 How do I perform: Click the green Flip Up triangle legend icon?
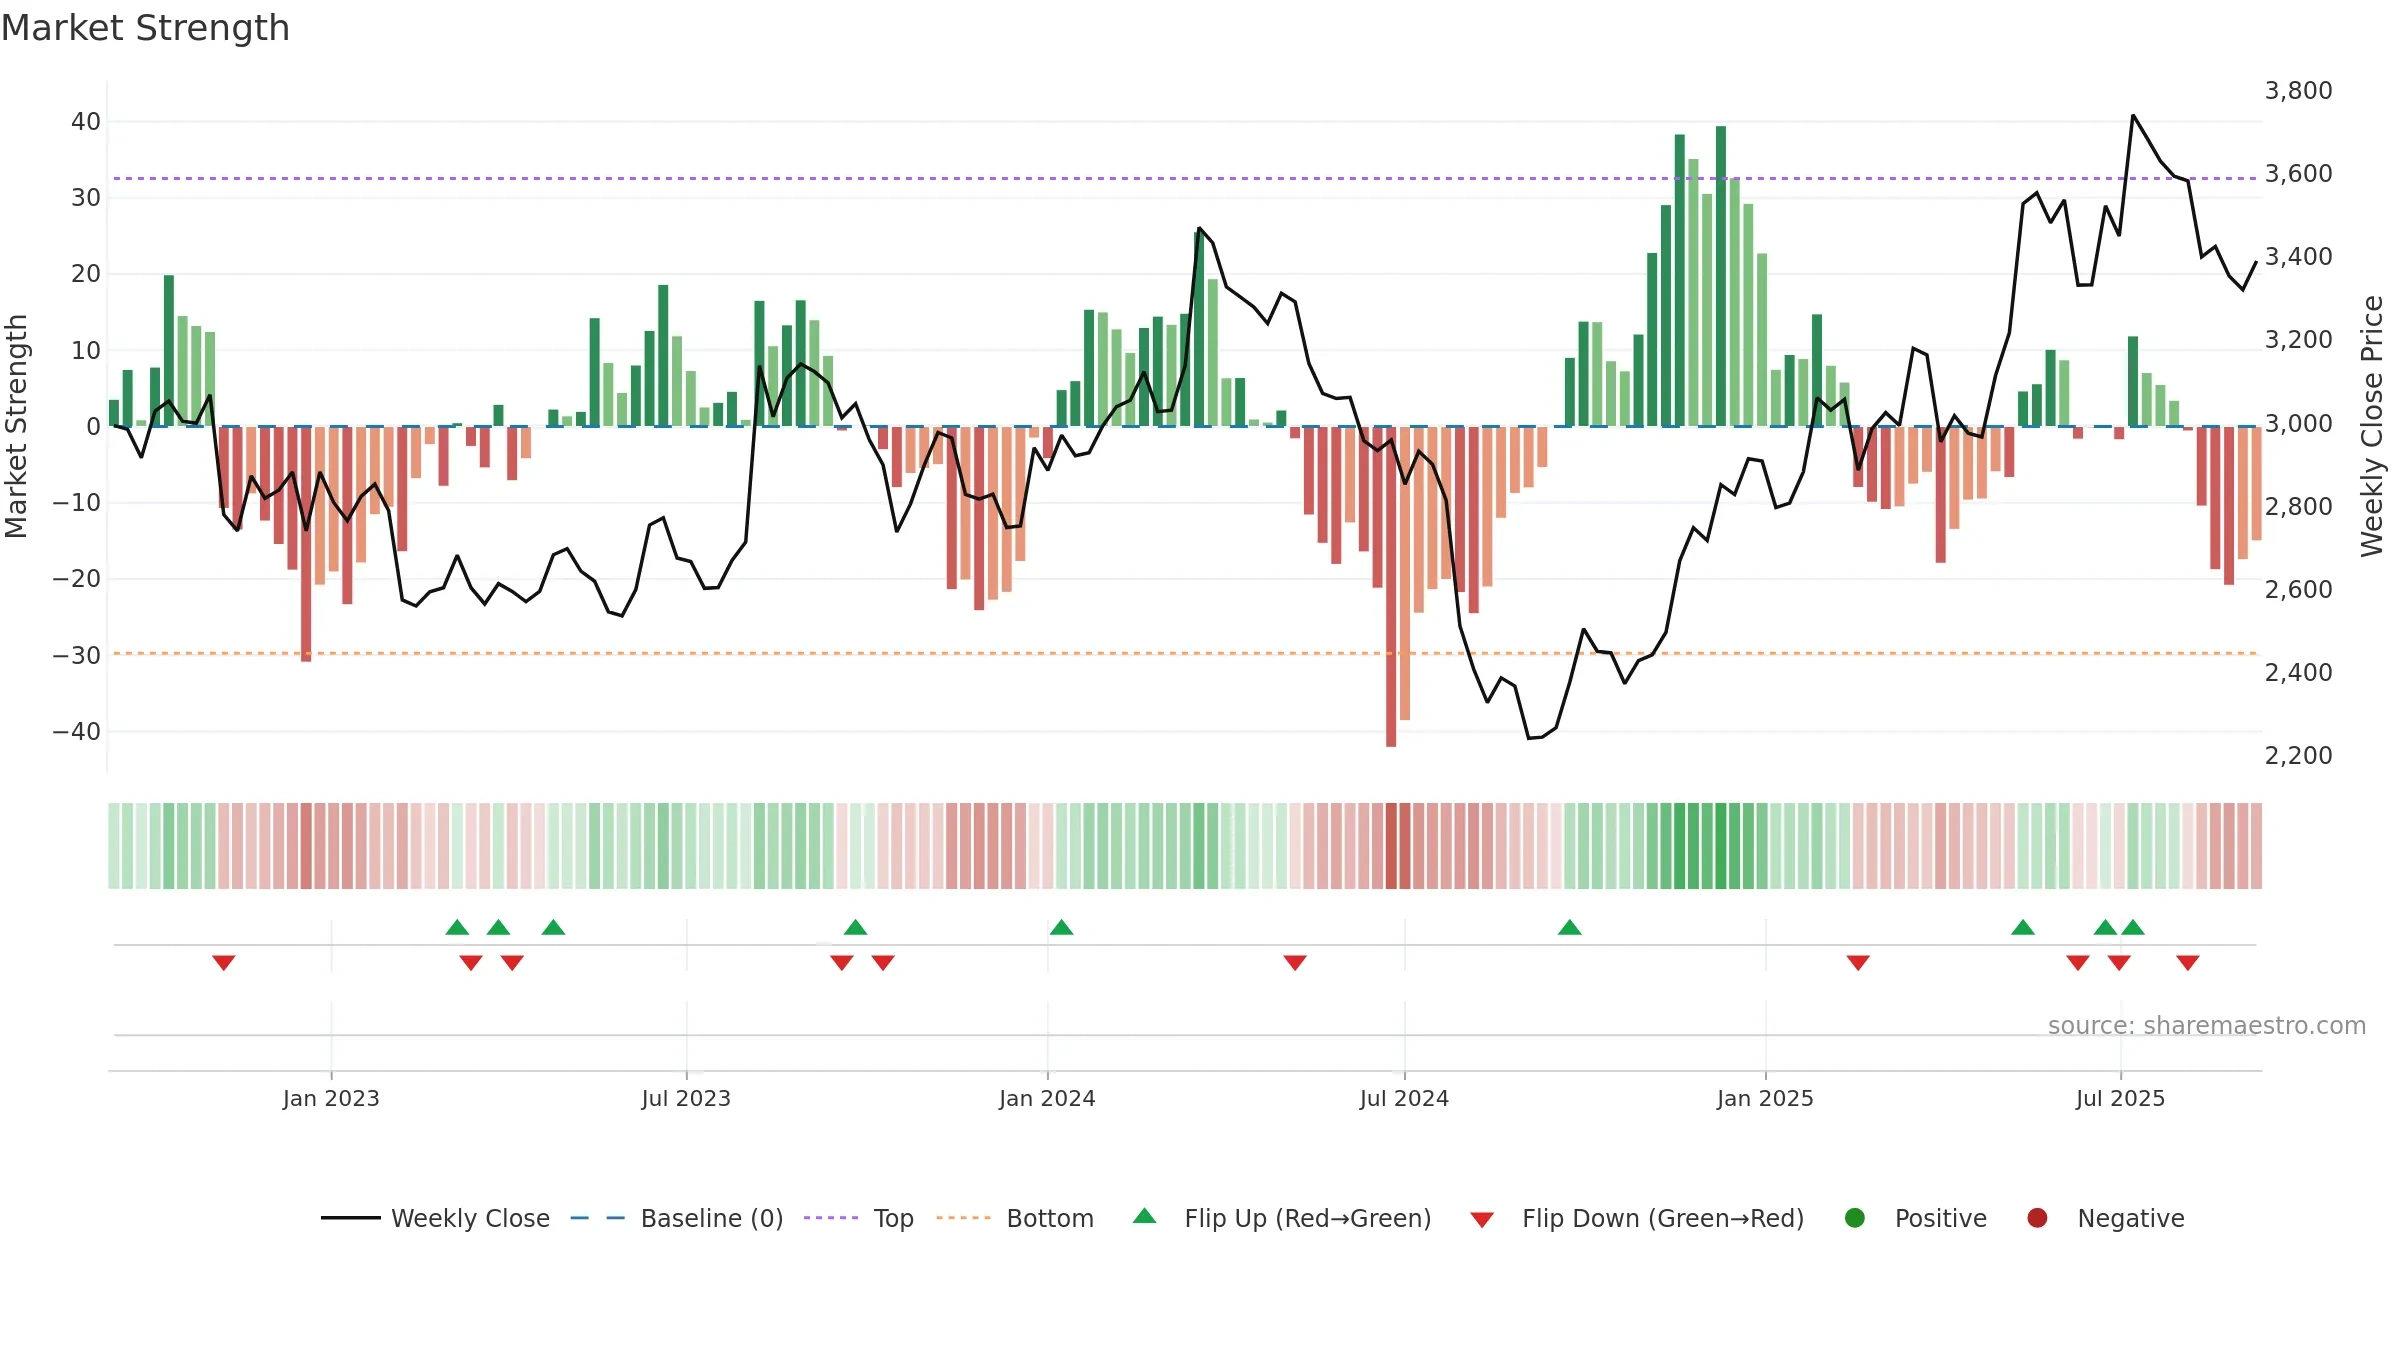click(1145, 1216)
